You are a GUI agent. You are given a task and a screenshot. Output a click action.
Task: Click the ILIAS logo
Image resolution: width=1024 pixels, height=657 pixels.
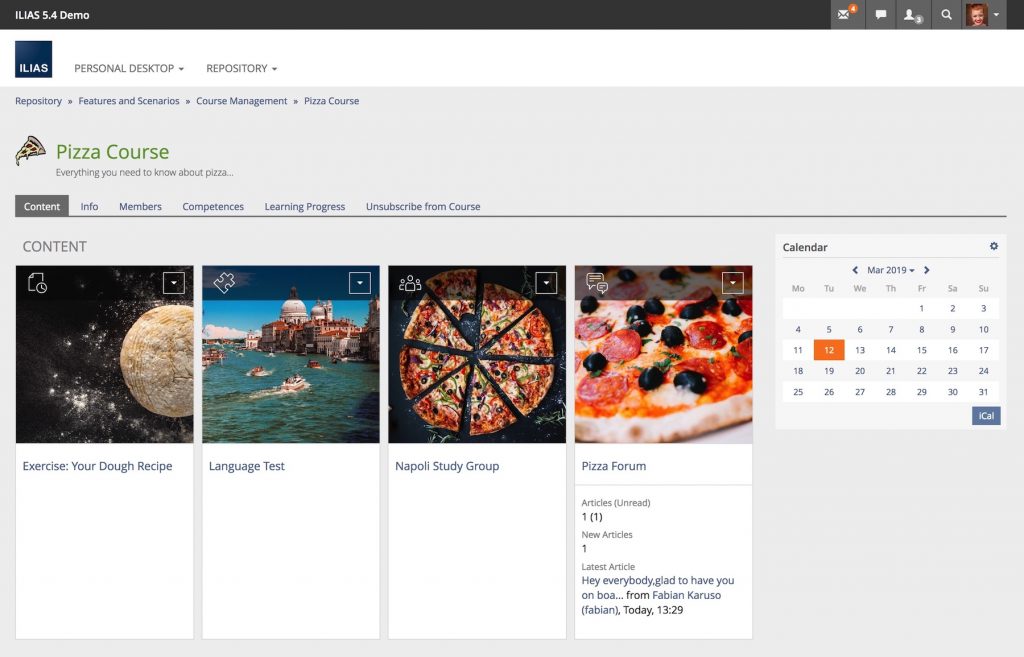tap(33, 60)
